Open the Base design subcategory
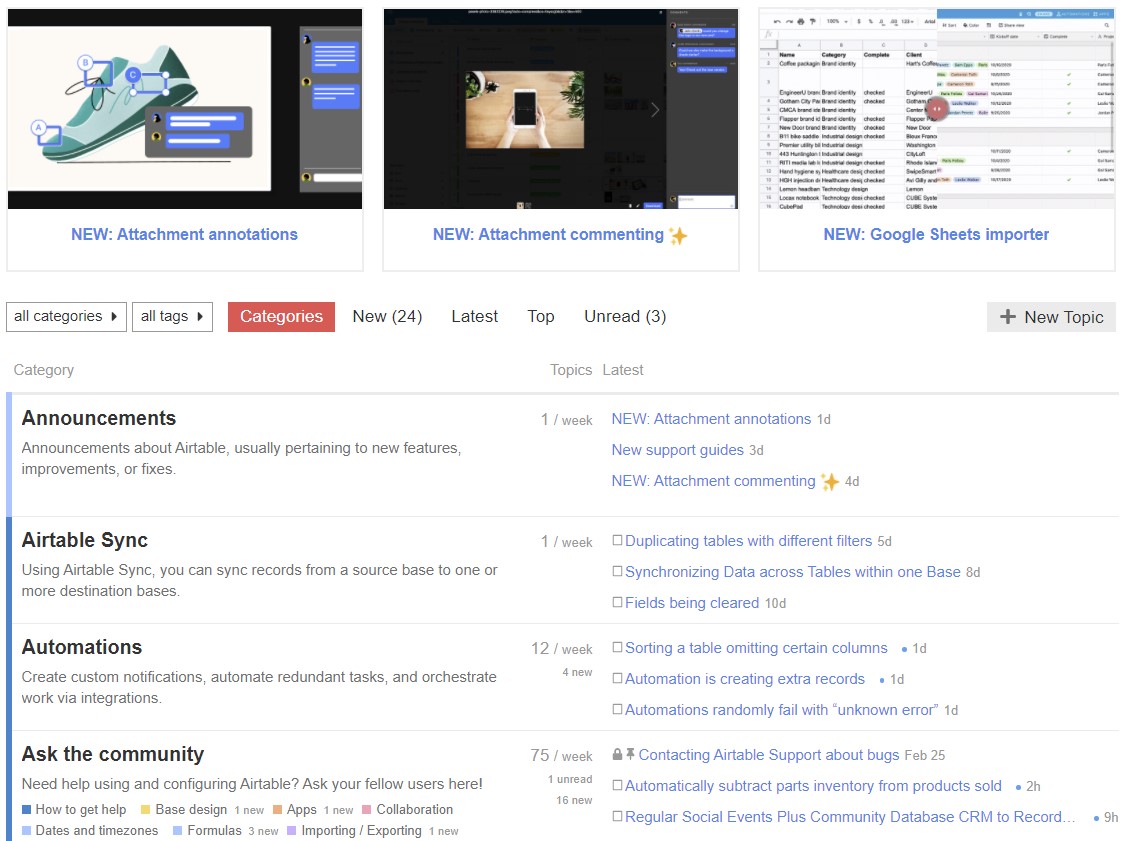1135x841 pixels. 191,809
